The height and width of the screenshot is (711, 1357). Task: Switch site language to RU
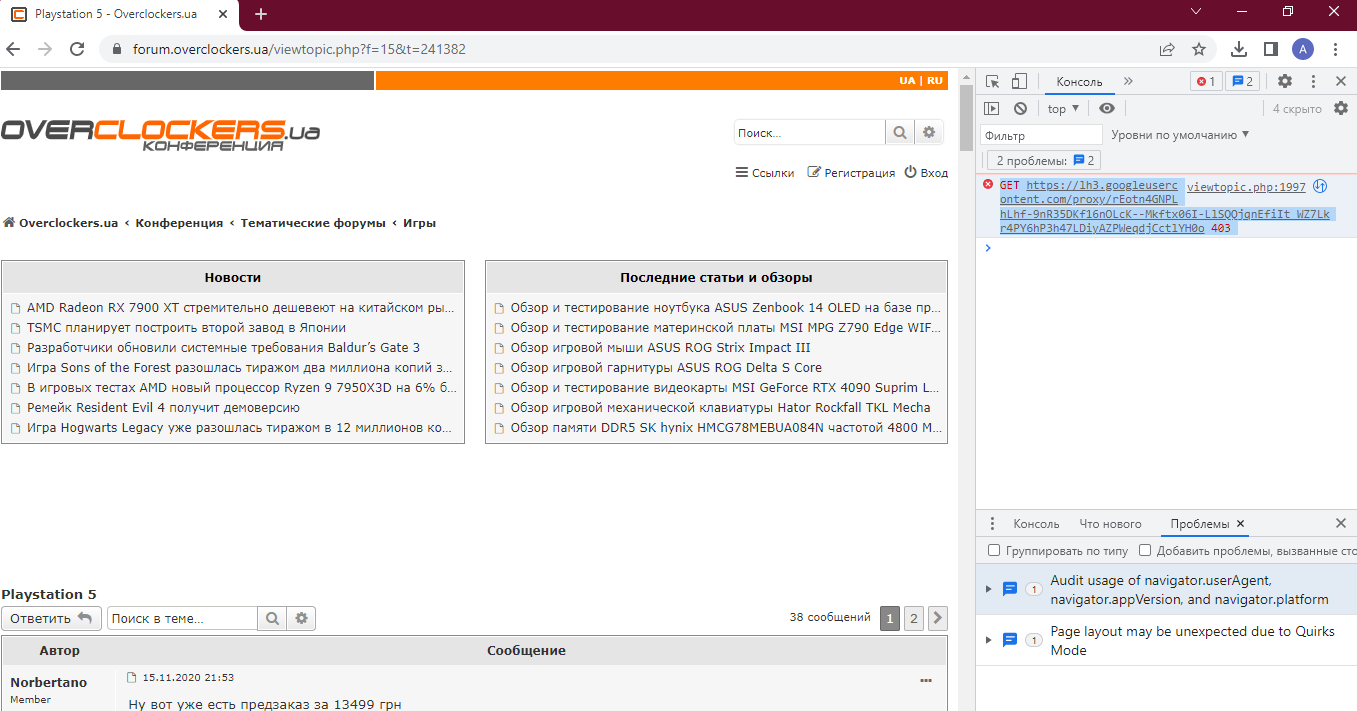pyautogui.click(x=934, y=81)
